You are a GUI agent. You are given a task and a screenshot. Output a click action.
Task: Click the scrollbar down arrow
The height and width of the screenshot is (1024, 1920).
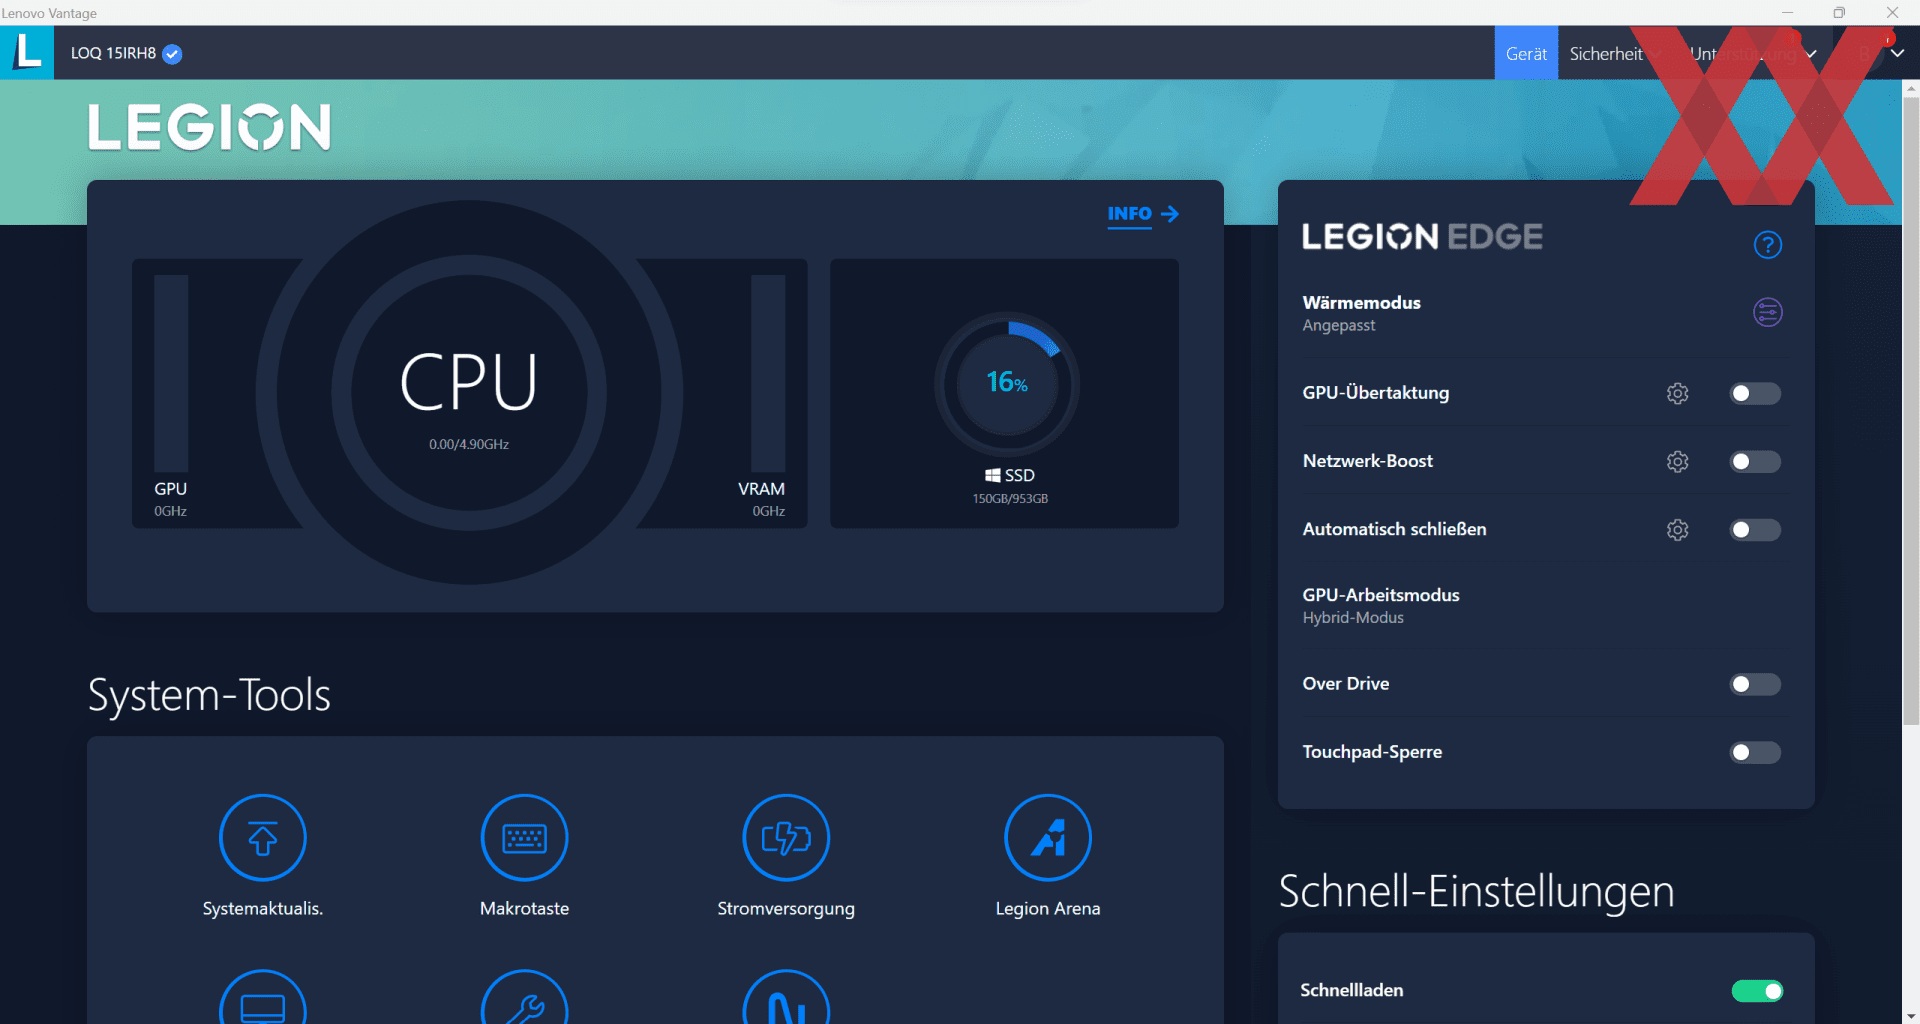(x=1911, y=1015)
